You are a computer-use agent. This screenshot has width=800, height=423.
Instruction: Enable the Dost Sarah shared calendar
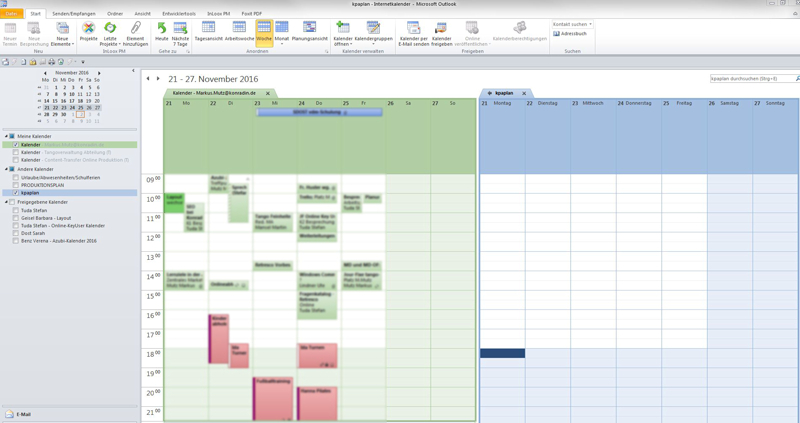pos(16,233)
